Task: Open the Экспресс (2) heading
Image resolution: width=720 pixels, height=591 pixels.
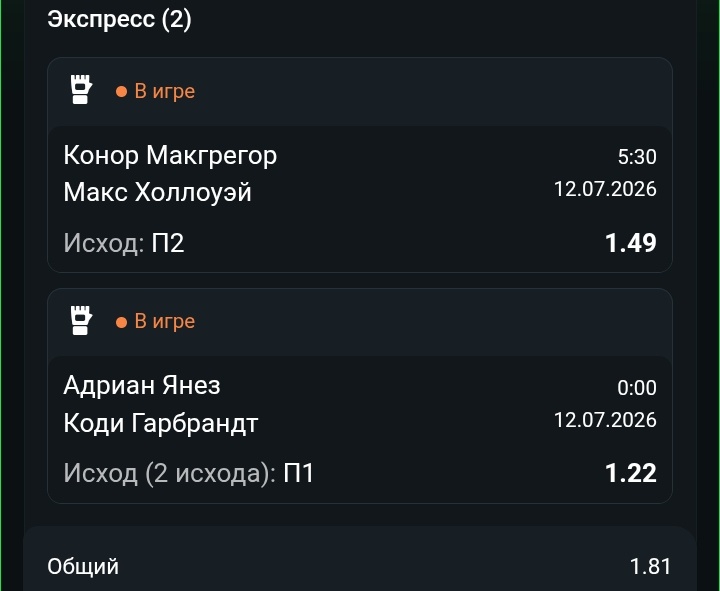Action: (119, 19)
